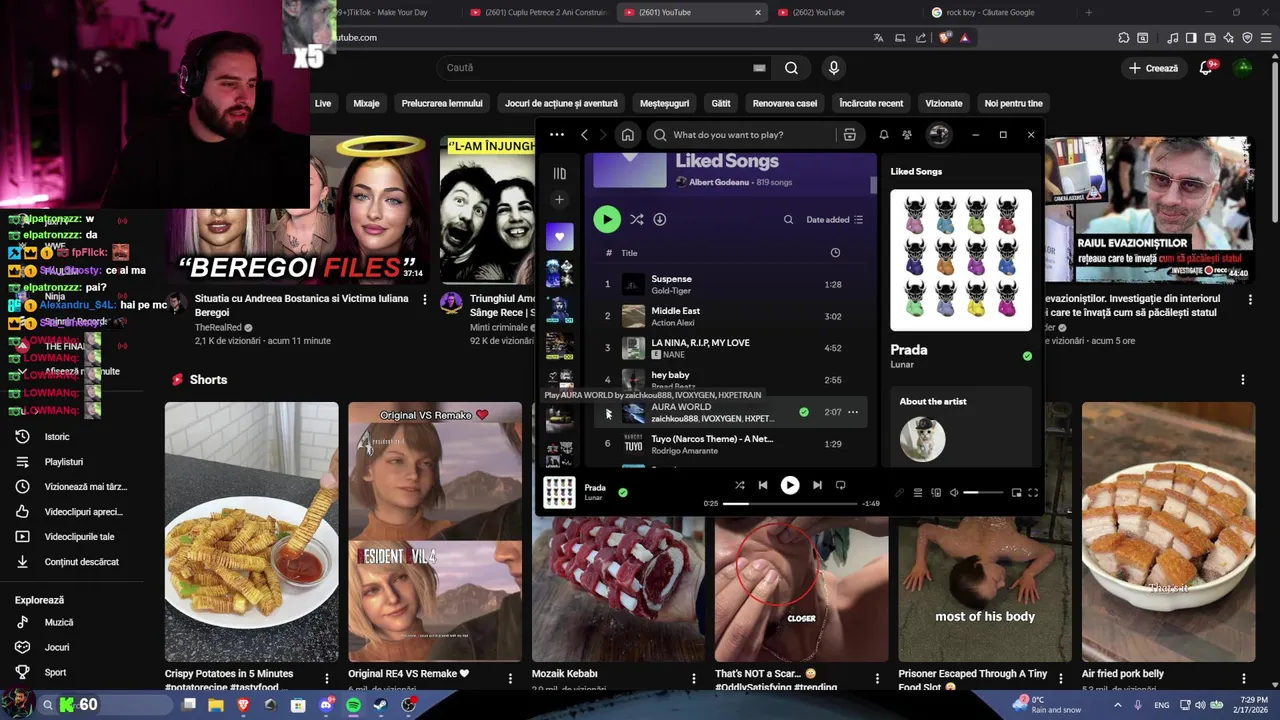
Task: Open the YouTube on-screen keyboard icon
Action: [x=759, y=68]
